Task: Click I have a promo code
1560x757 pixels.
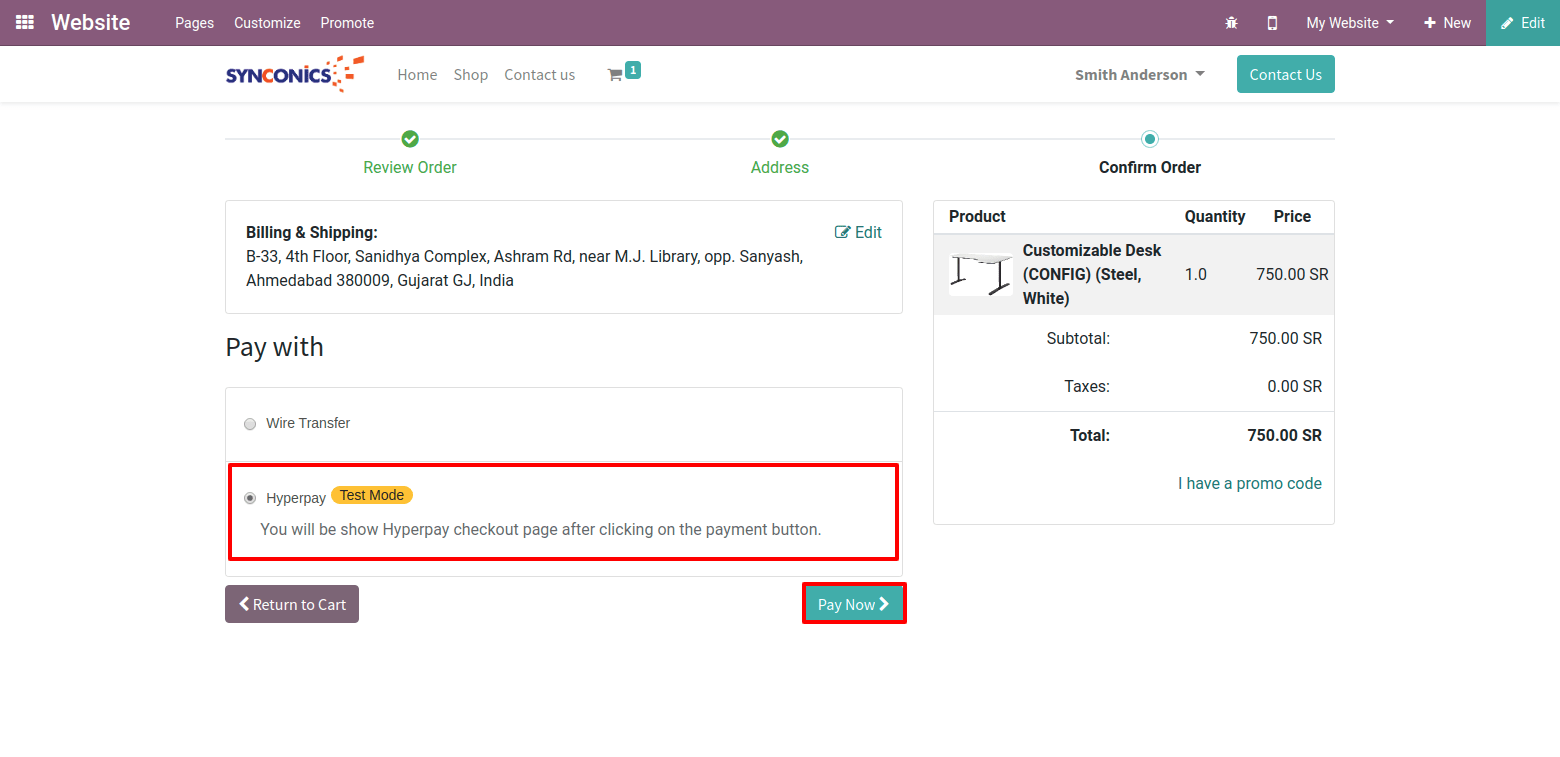Action: pos(1250,483)
